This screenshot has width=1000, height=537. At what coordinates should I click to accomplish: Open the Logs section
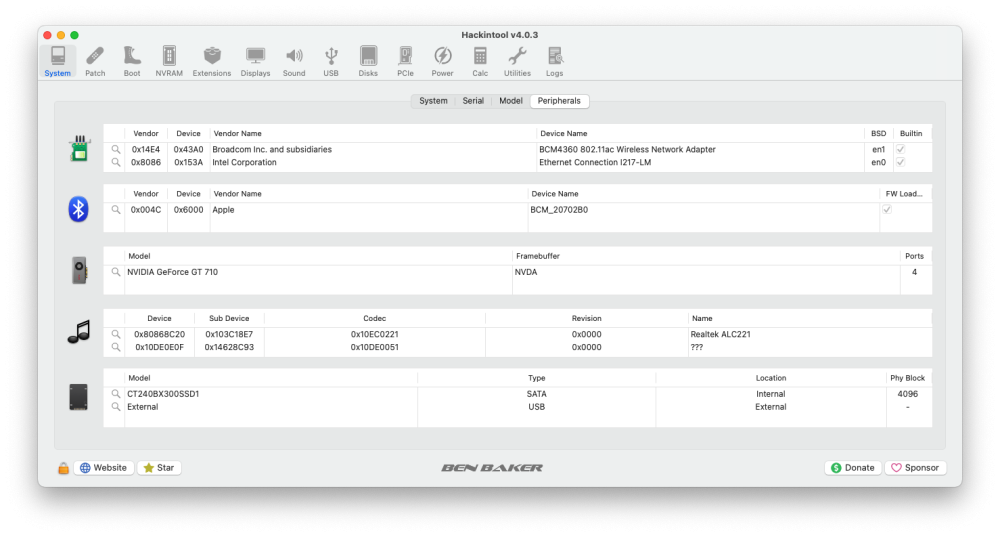(555, 62)
